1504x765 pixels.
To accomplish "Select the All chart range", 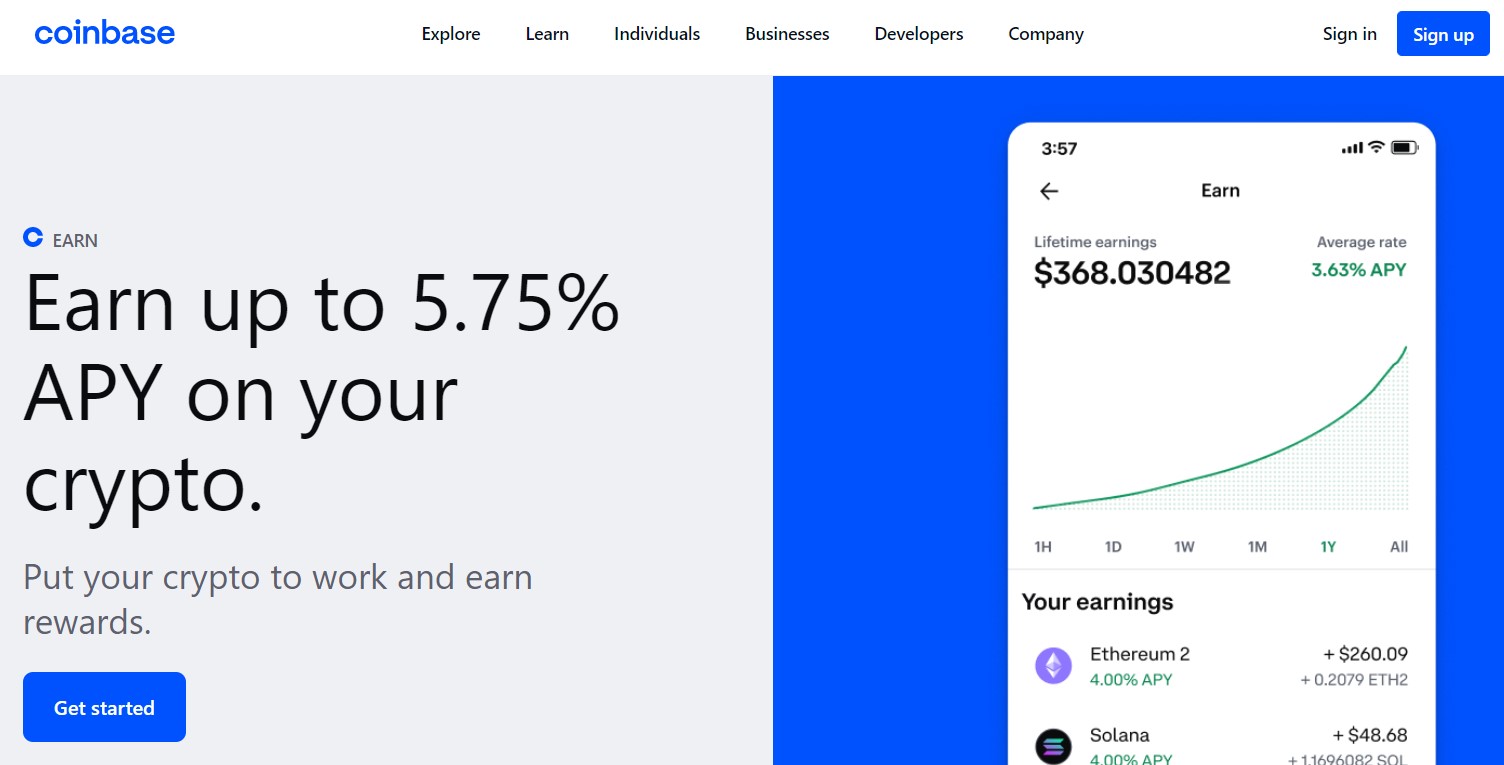I will point(1399,547).
